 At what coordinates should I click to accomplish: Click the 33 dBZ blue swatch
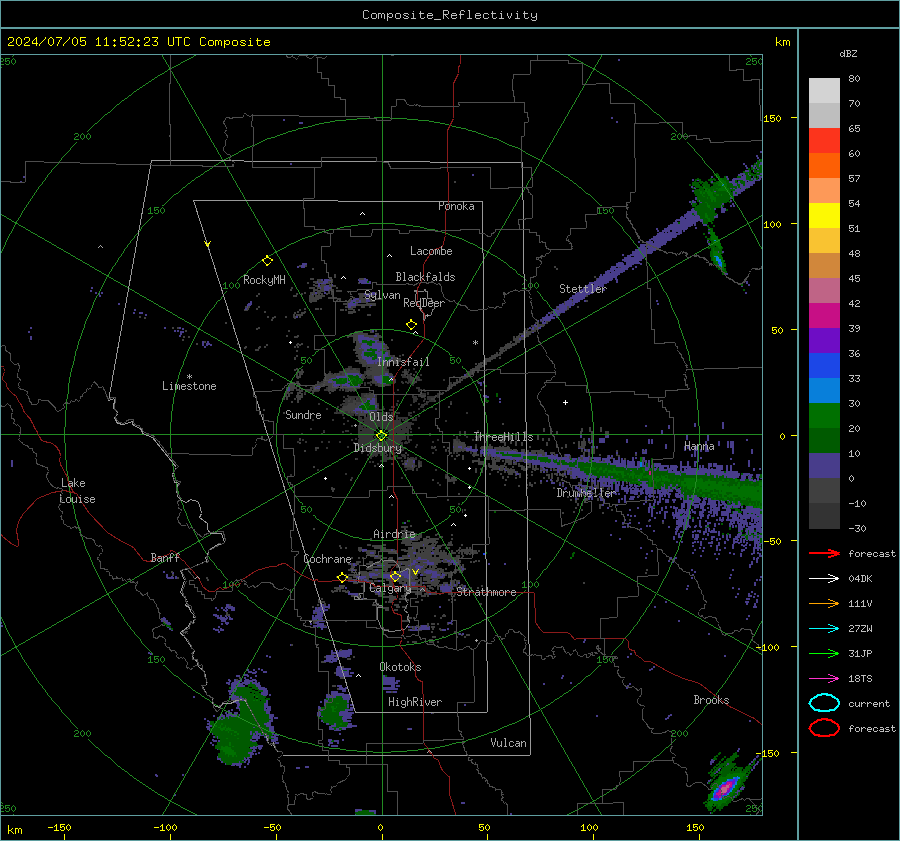point(824,390)
